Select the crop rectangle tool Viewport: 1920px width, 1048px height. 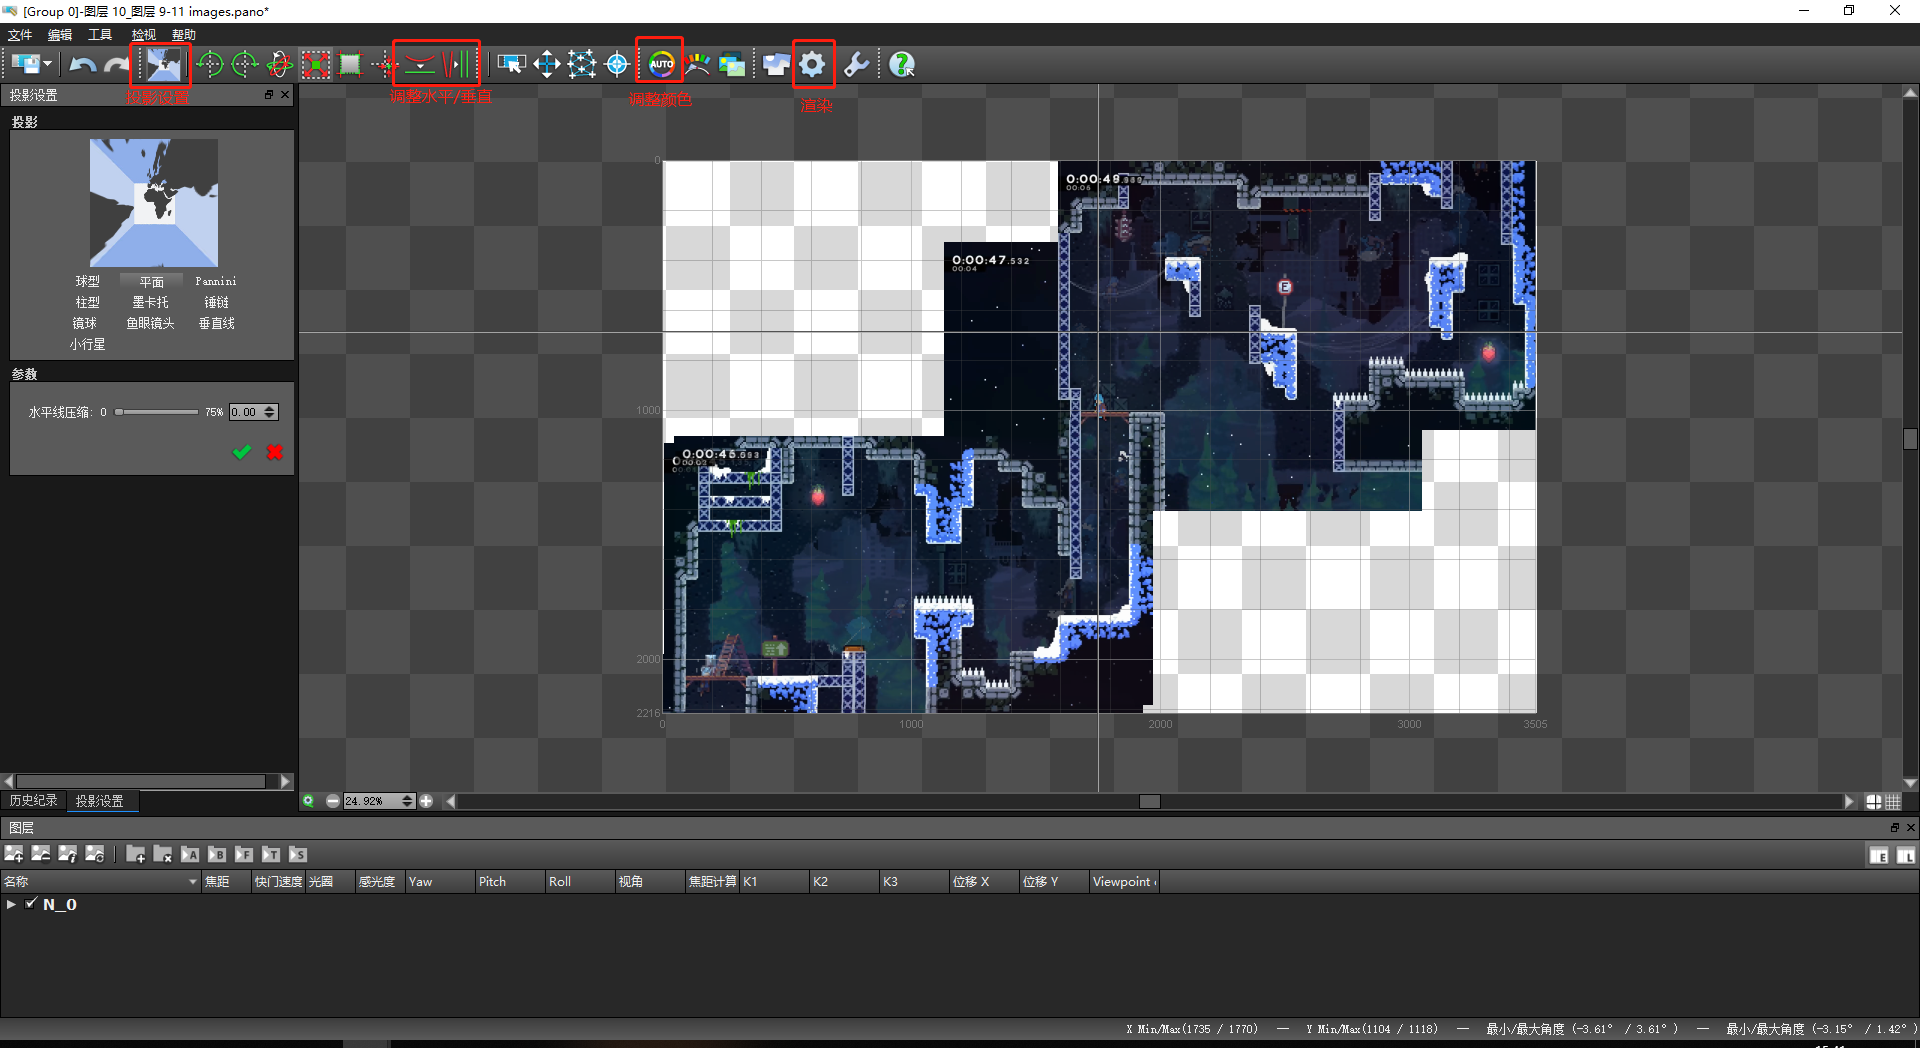coord(350,65)
